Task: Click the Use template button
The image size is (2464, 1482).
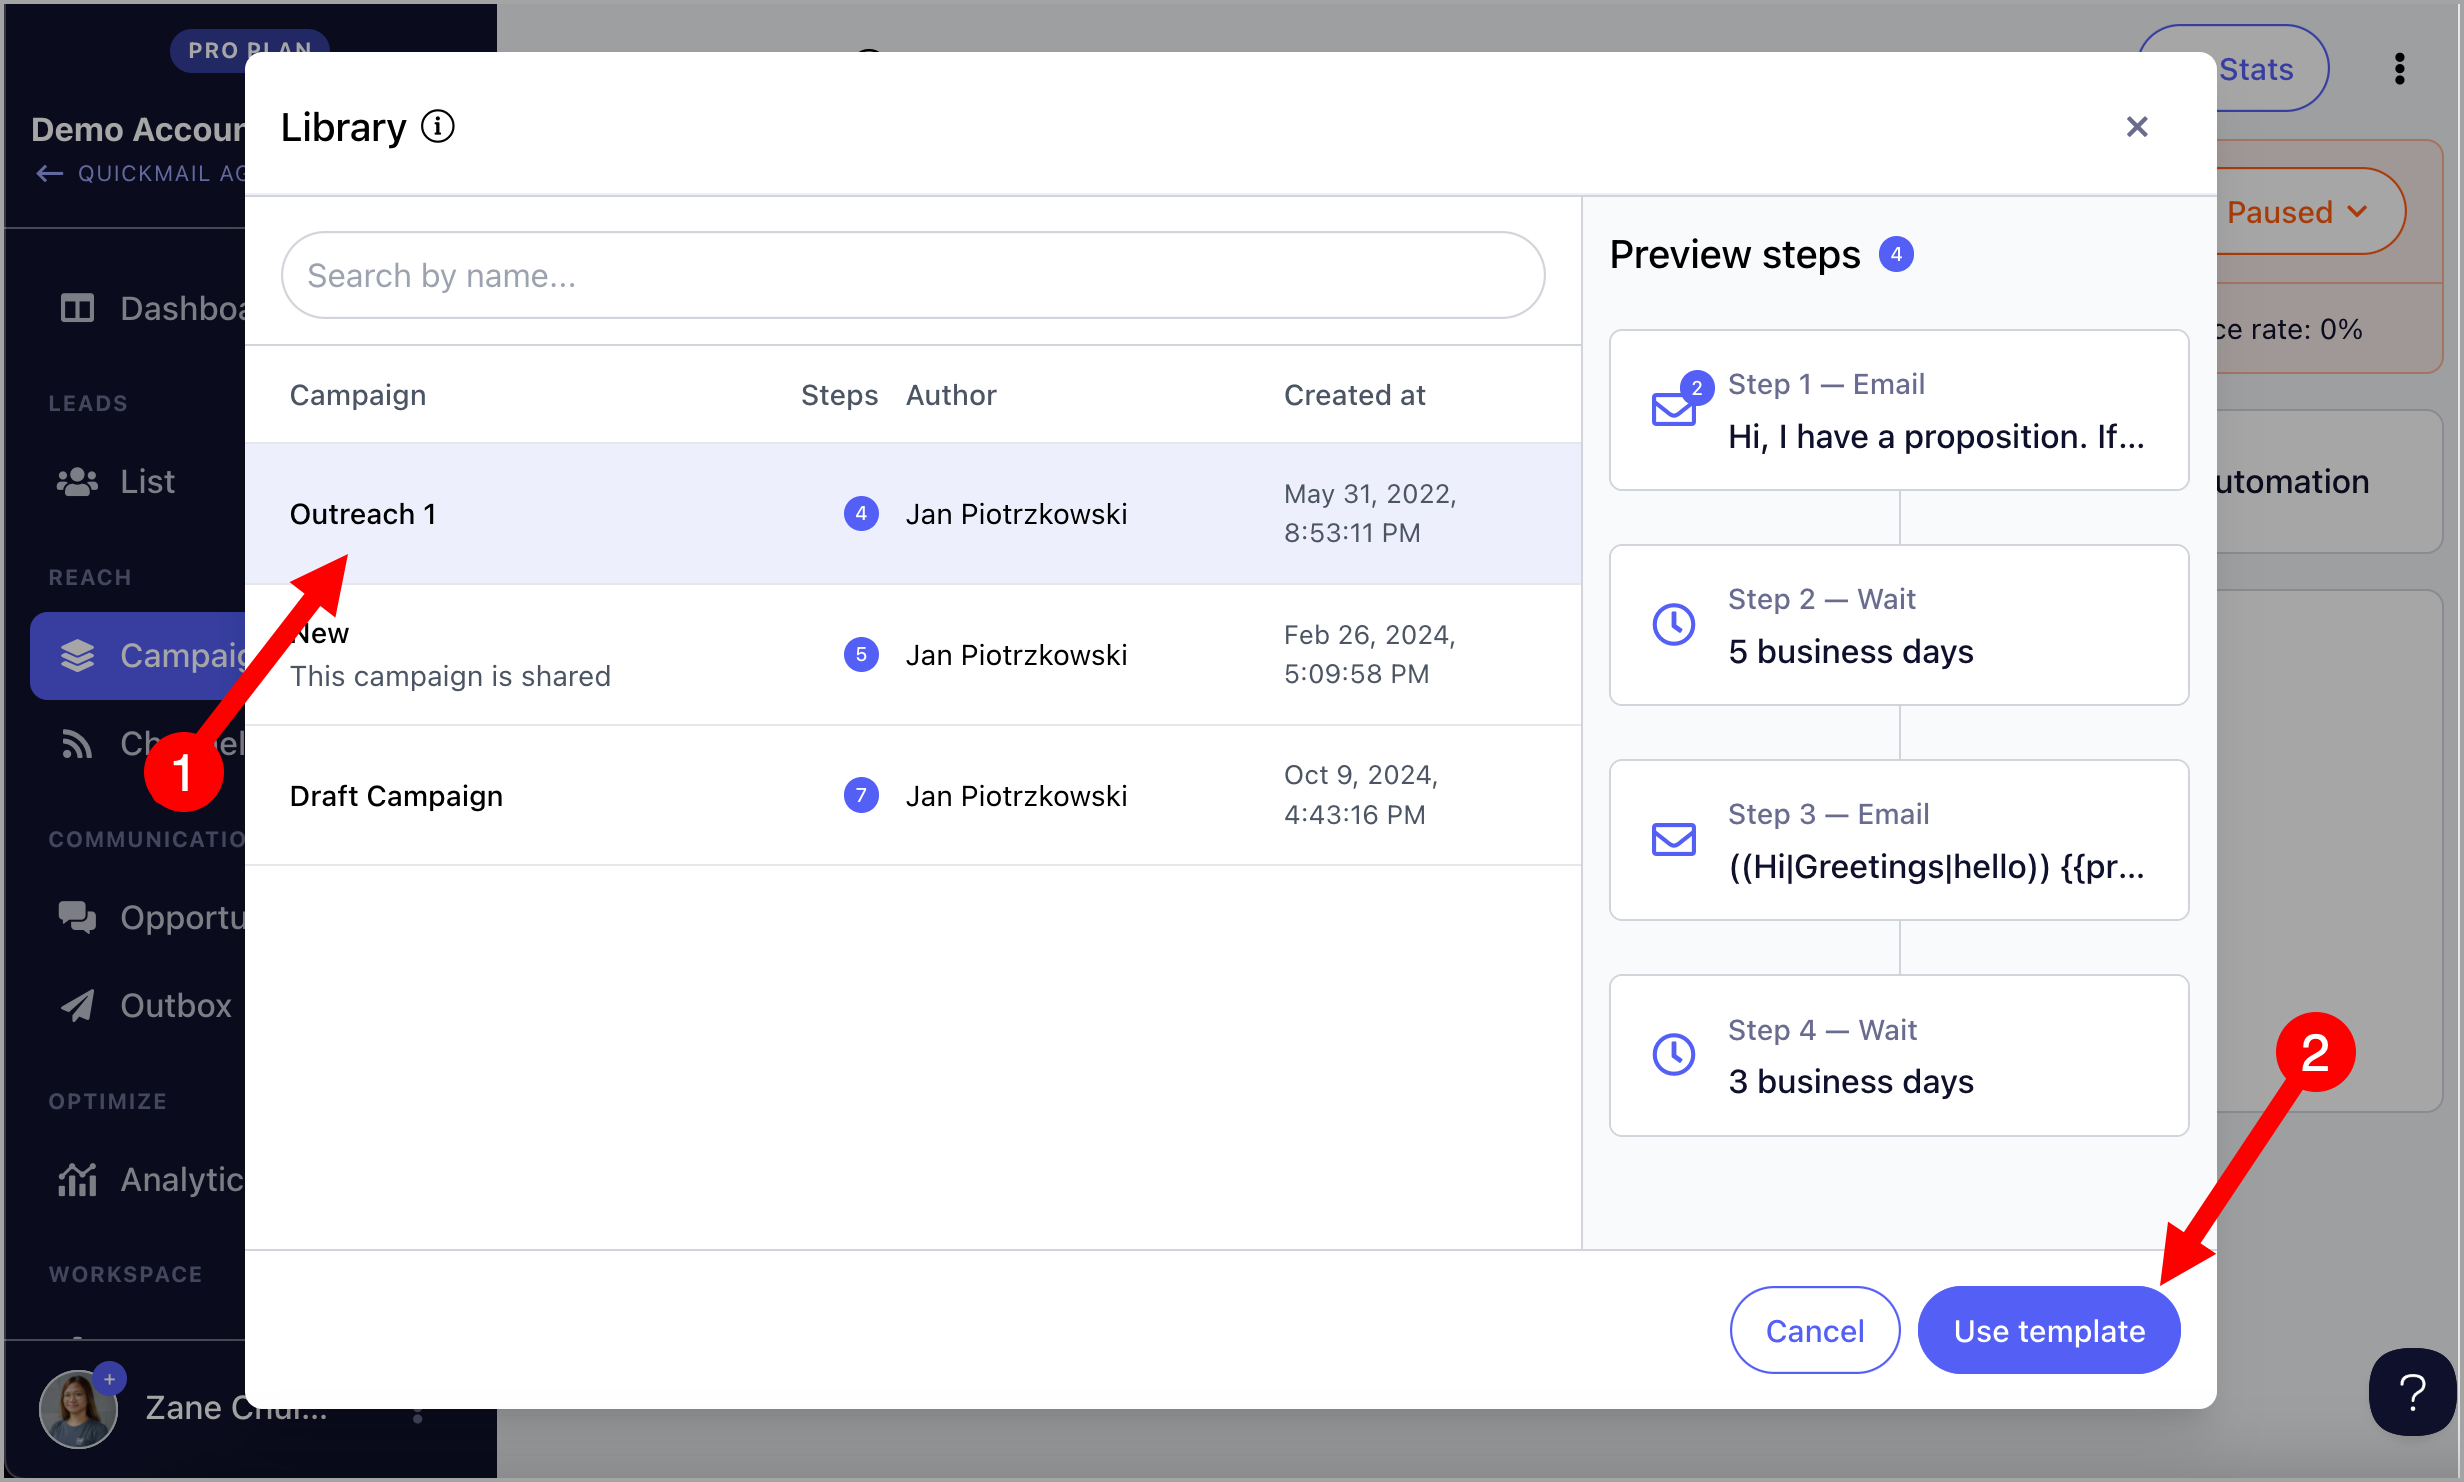Action: [x=2049, y=1331]
